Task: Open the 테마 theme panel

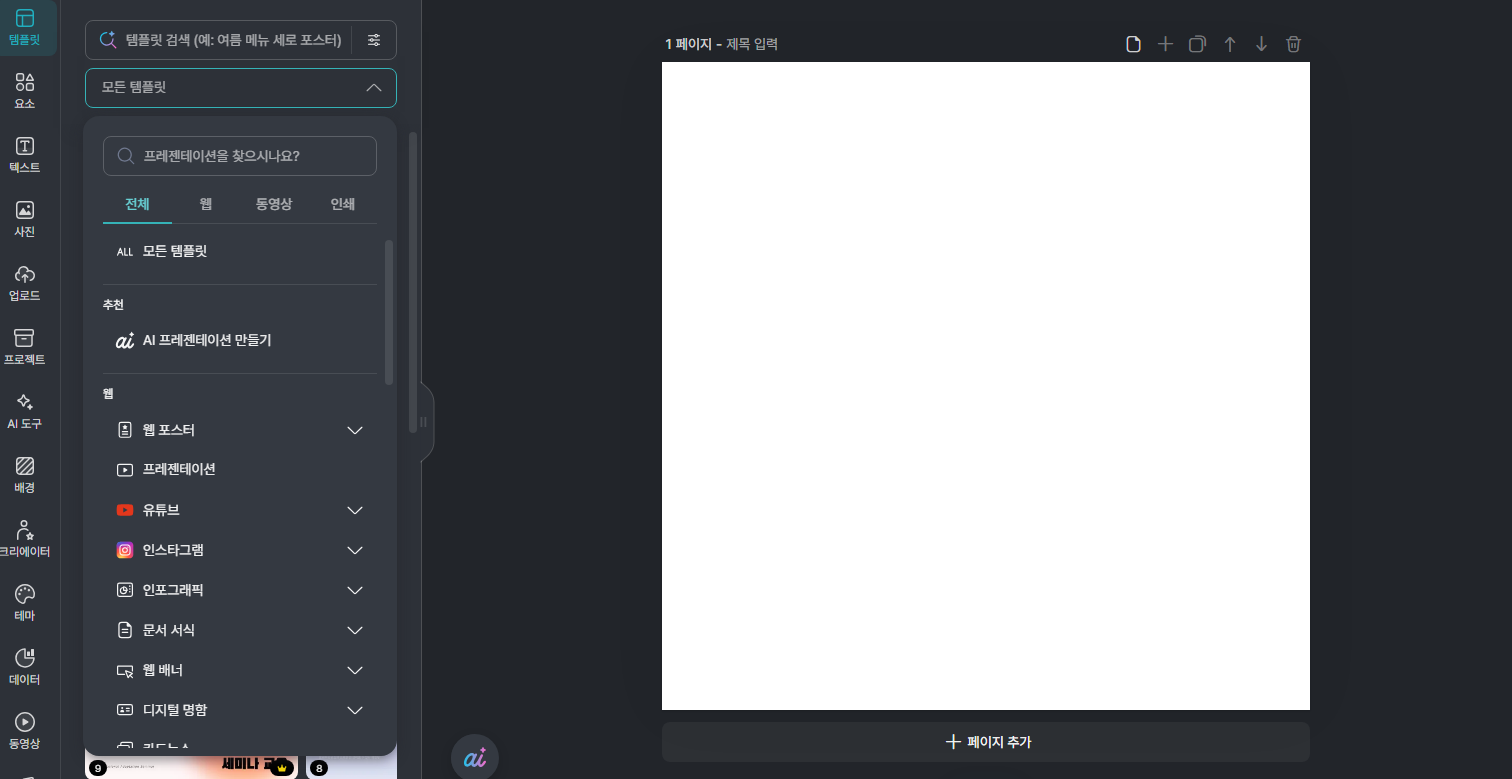Action: [25, 603]
